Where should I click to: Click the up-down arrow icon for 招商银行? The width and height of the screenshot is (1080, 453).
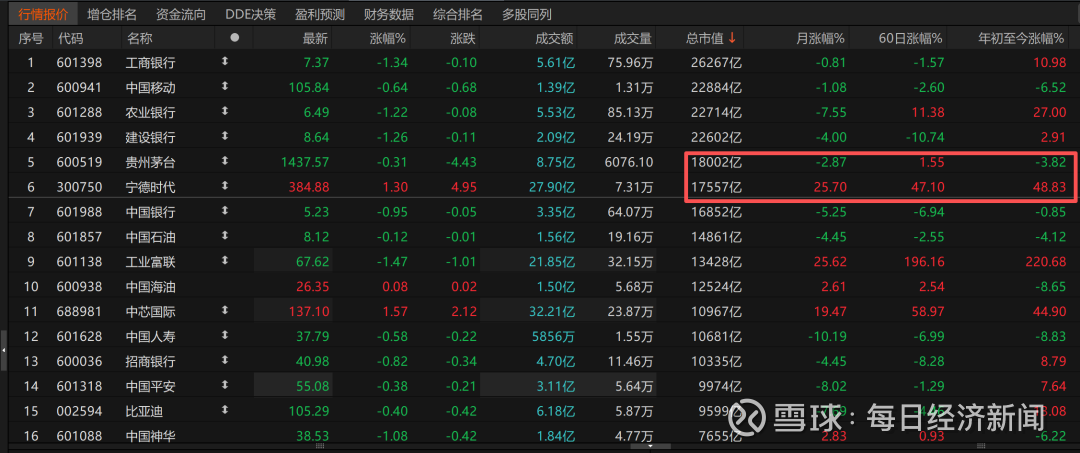click(x=225, y=361)
